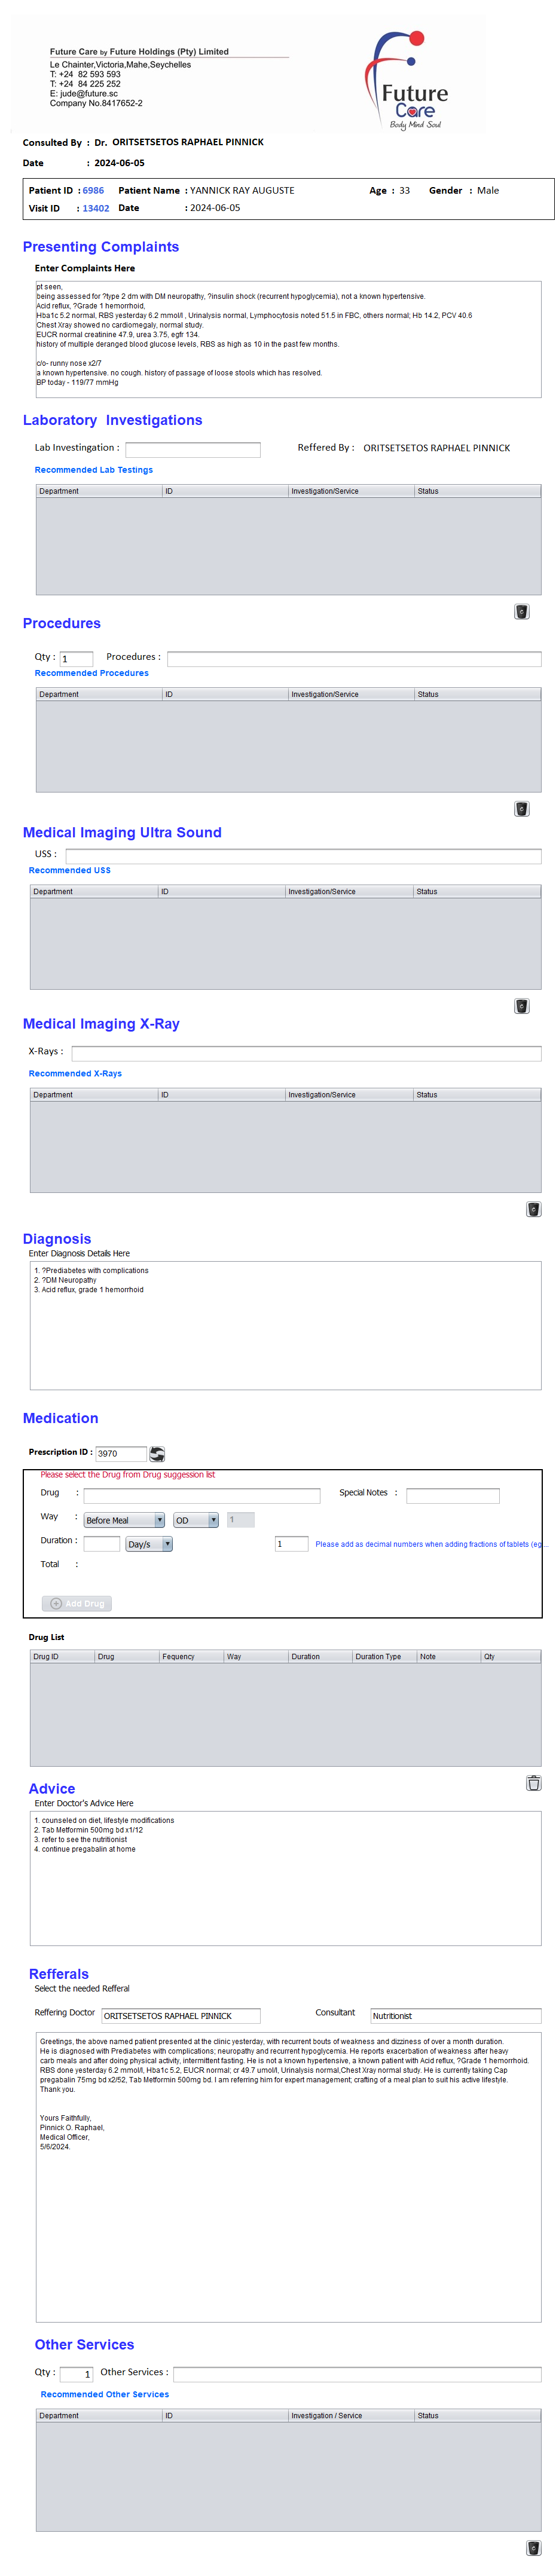Screen dimensions: 556x2576
Task: Click the Diagnosis details text area
Action: (x=285, y=1324)
